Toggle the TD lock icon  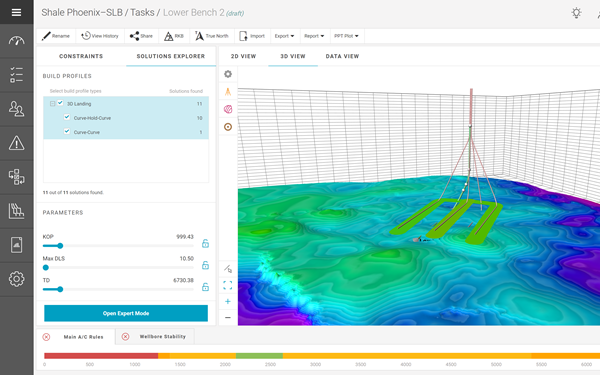coord(205,287)
